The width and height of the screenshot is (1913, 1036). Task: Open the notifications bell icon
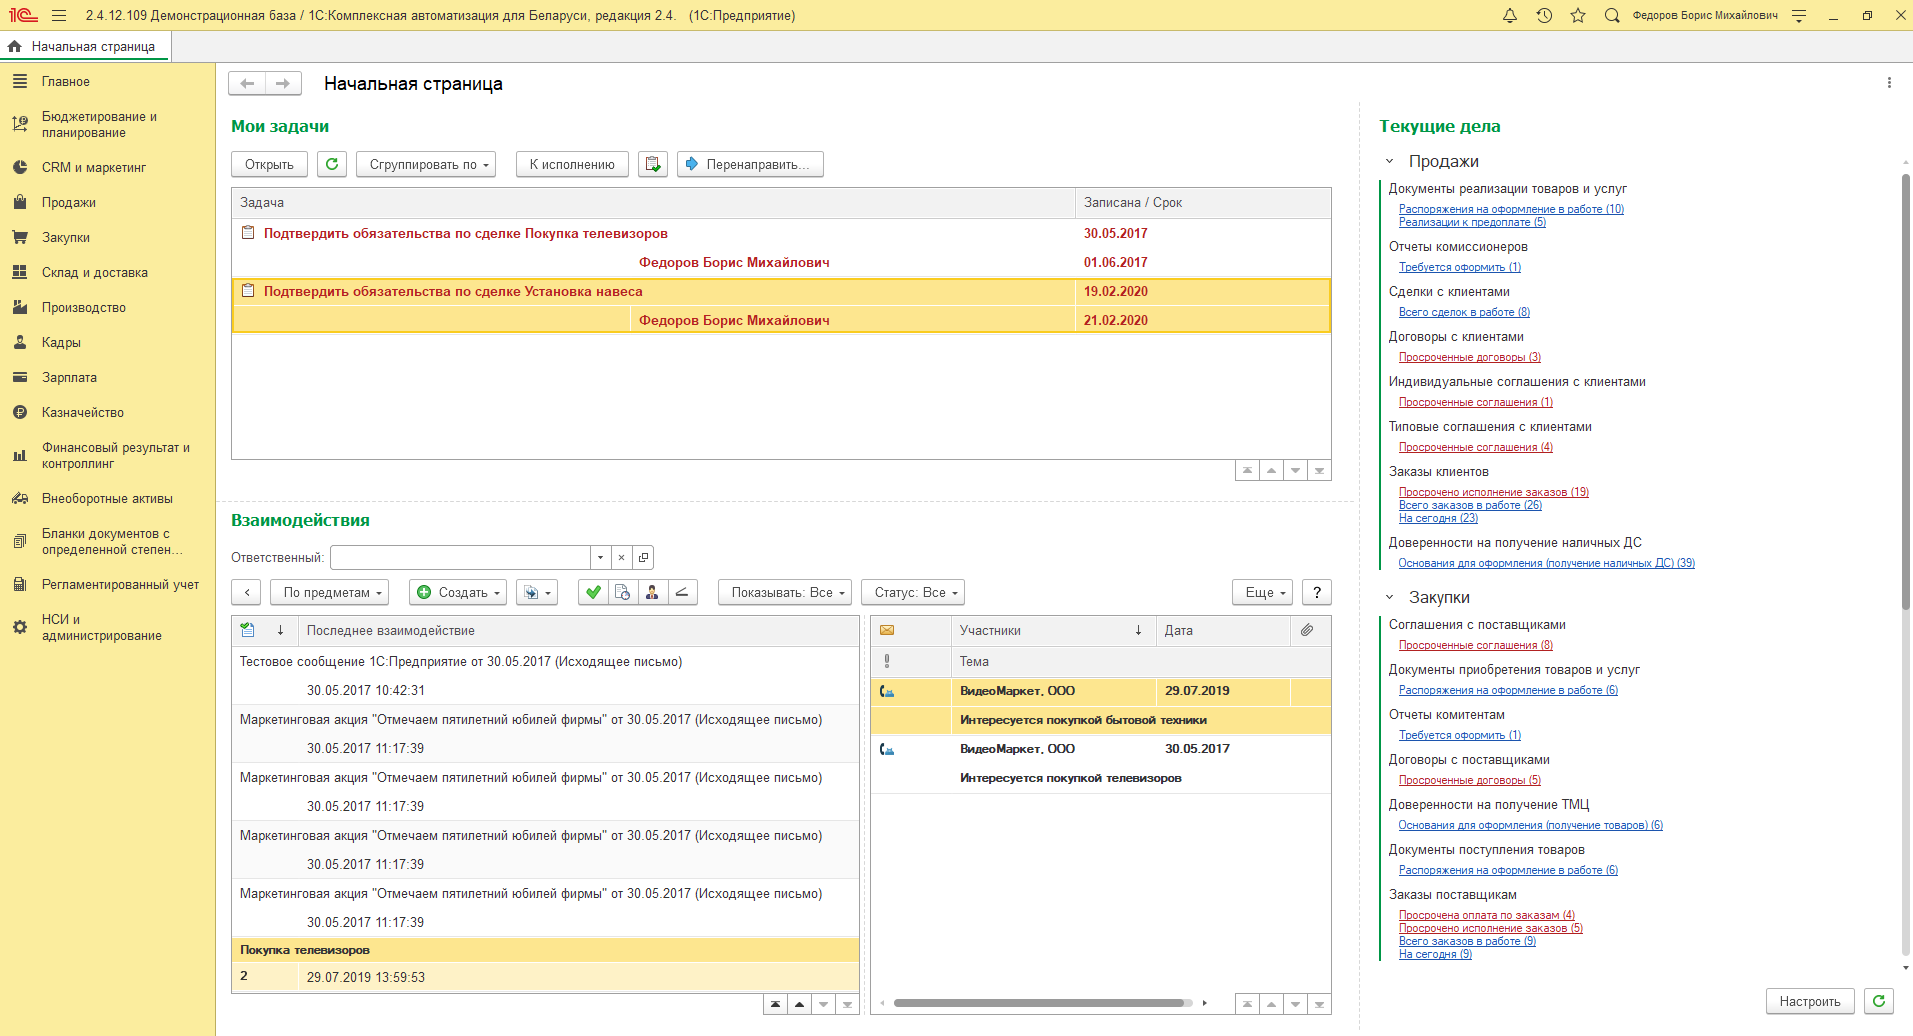(1510, 16)
